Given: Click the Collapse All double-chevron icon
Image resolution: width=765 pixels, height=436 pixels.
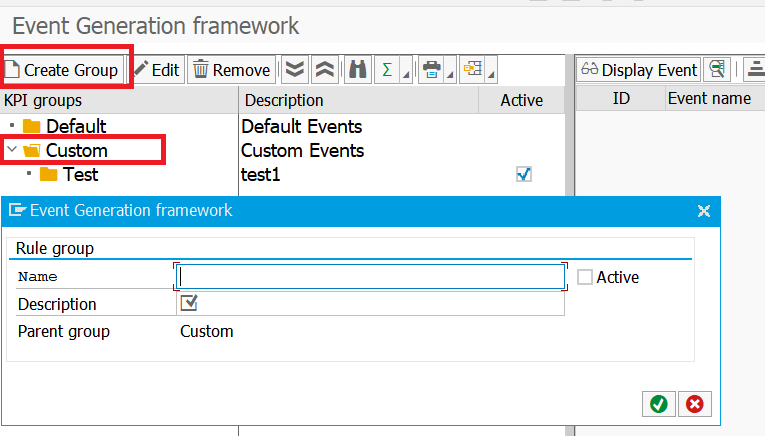Looking at the screenshot, I should 324,70.
